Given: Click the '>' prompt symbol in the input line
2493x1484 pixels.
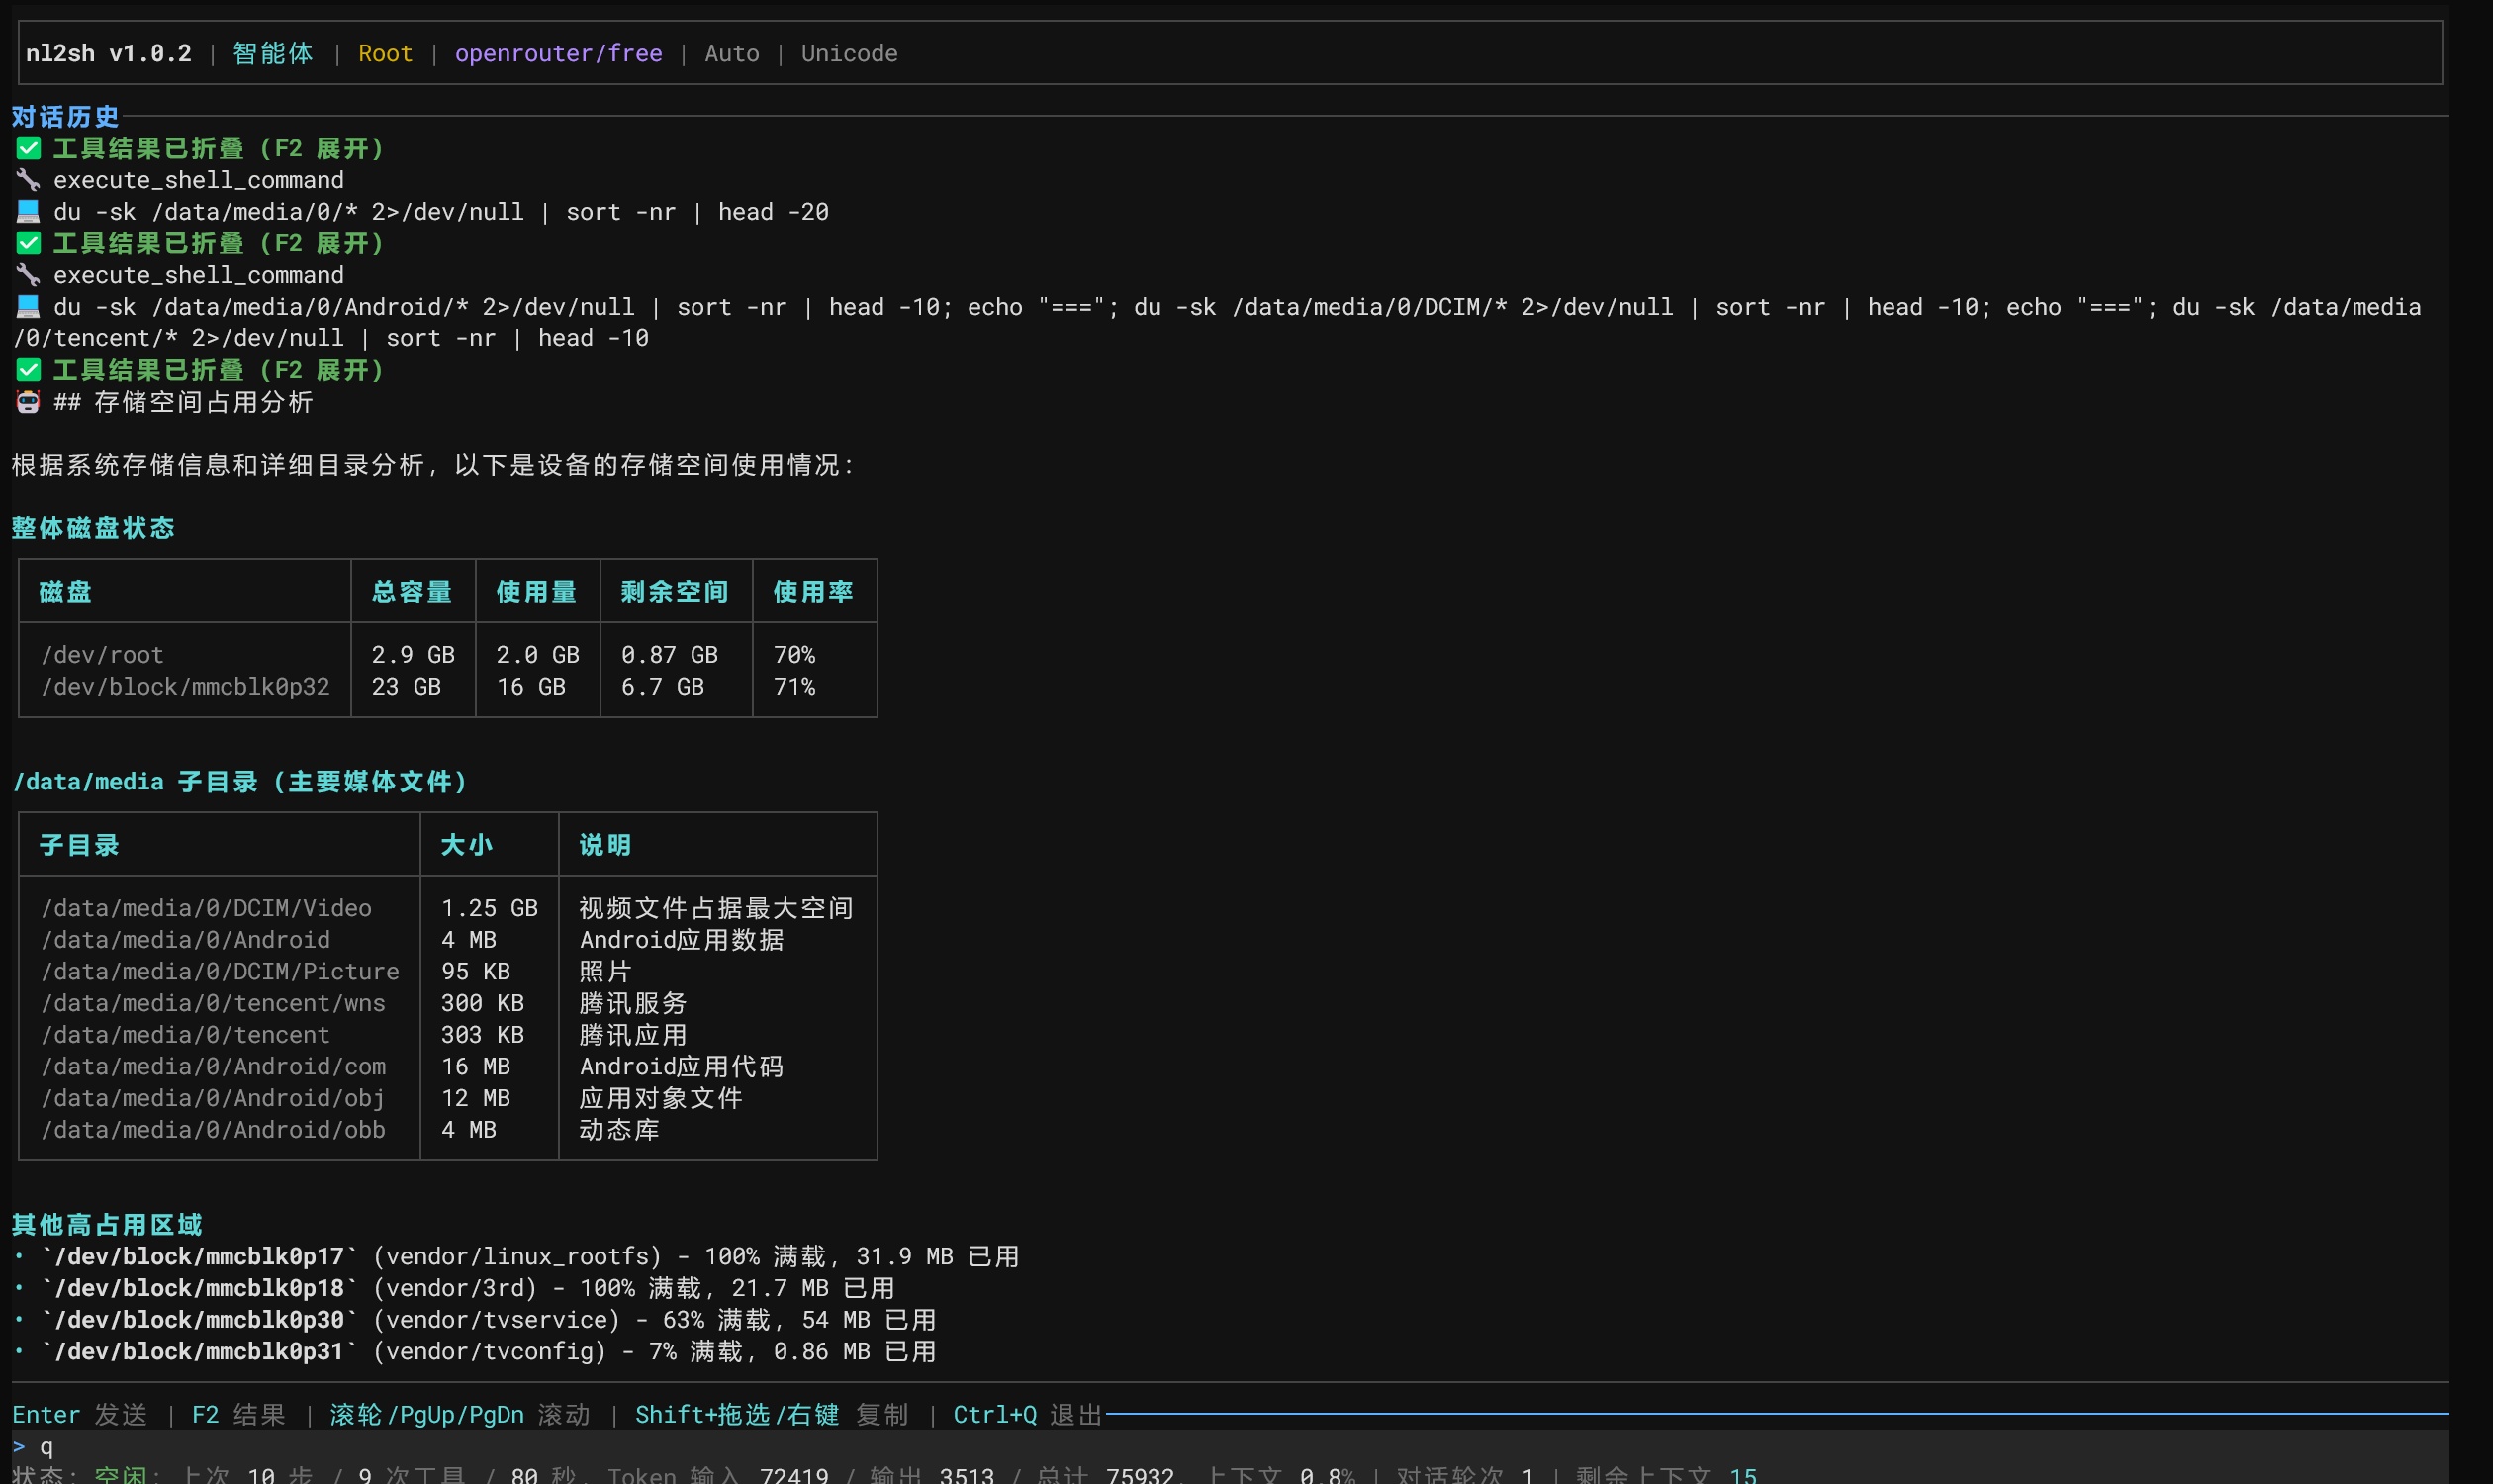Looking at the screenshot, I should coord(19,1446).
